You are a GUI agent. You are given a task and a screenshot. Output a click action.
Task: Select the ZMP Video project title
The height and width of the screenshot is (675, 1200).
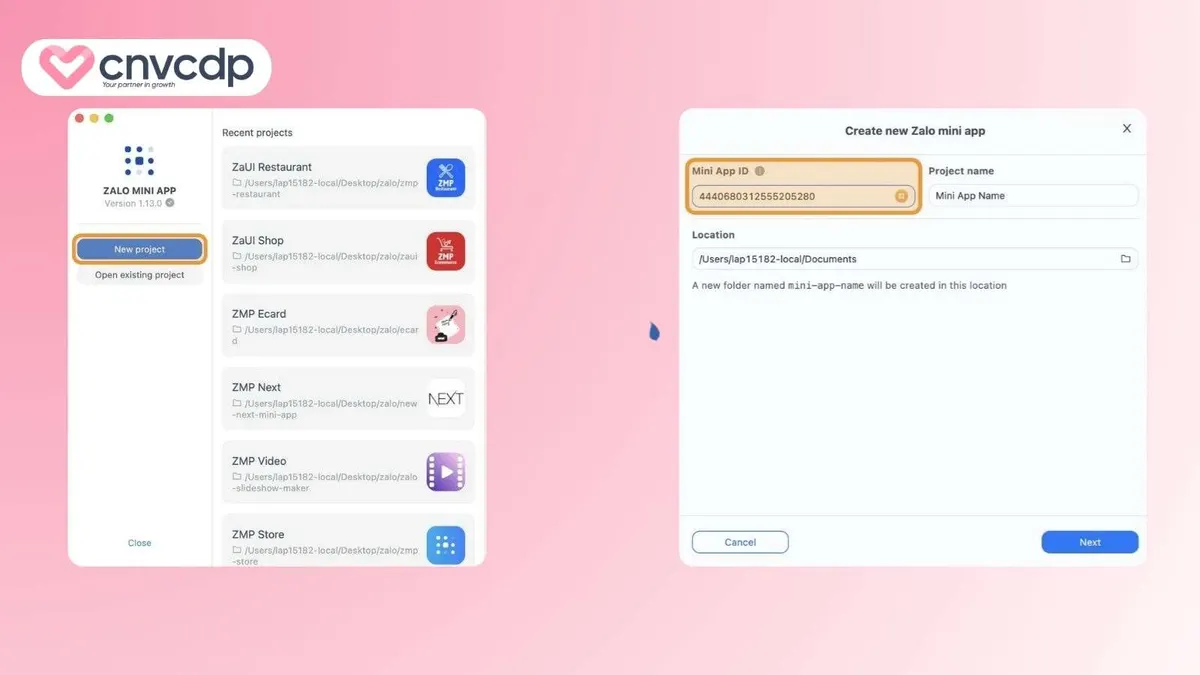pyautogui.click(x=259, y=461)
